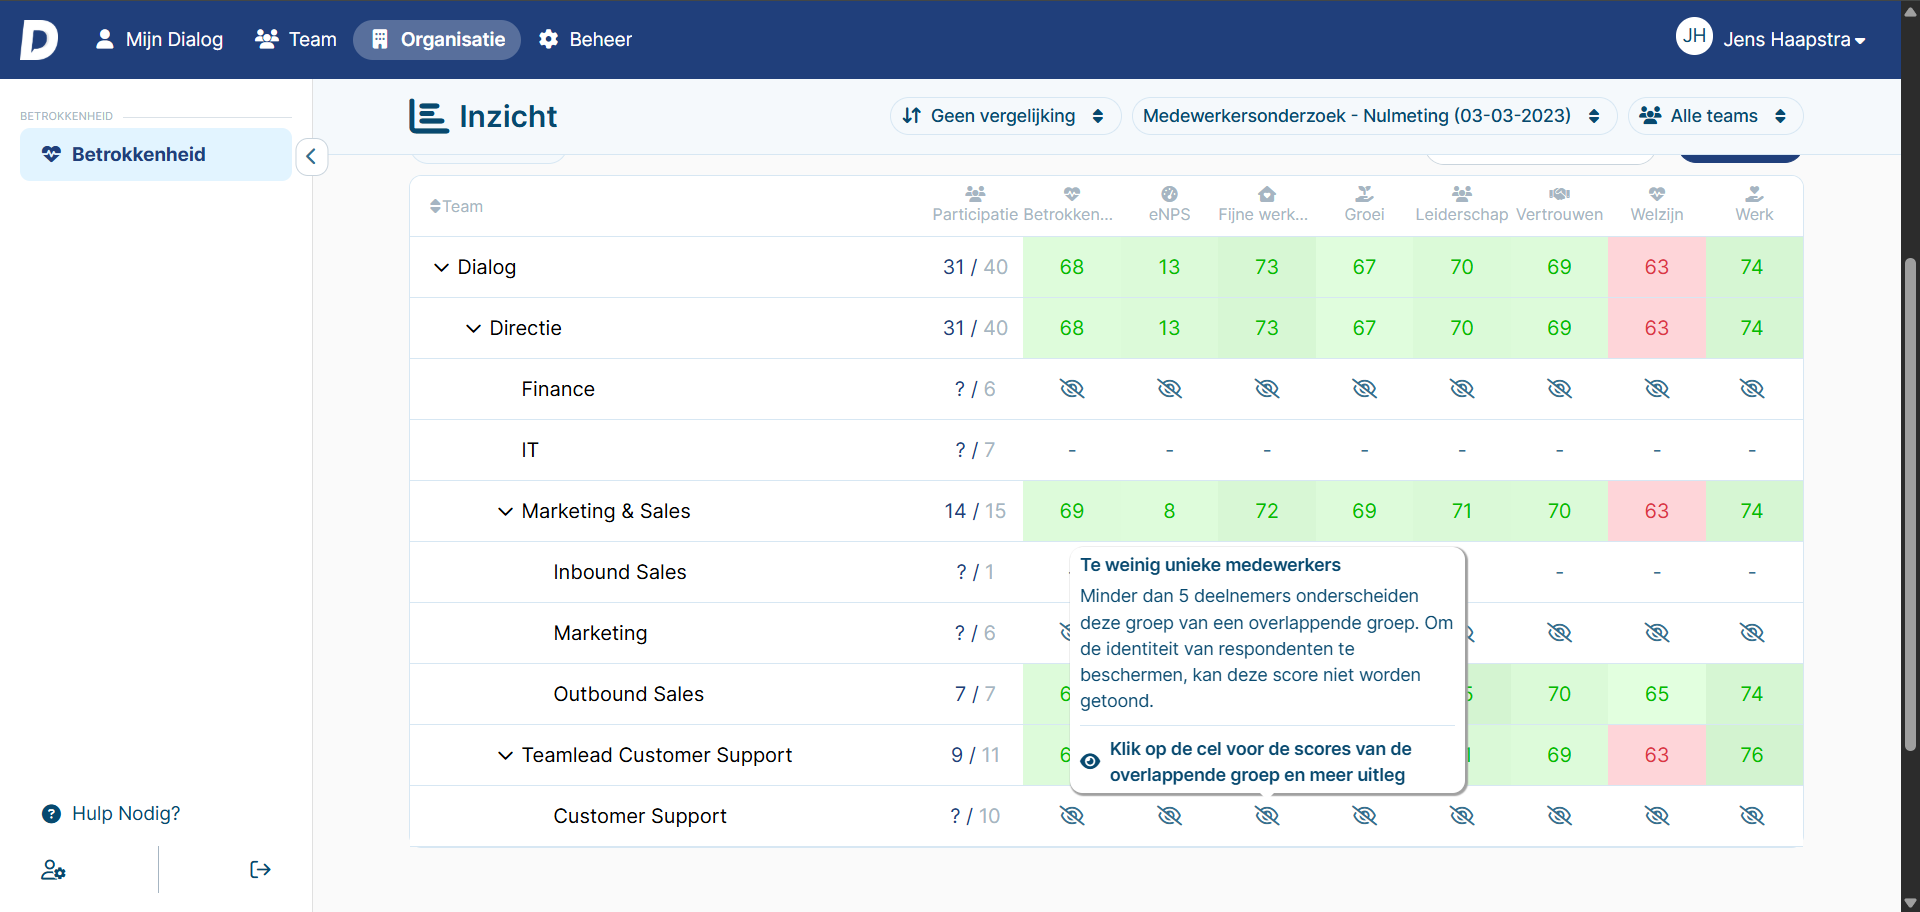This screenshot has height=912, width=1920.
Task: Click the Participatie column icon
Action: 975,193
